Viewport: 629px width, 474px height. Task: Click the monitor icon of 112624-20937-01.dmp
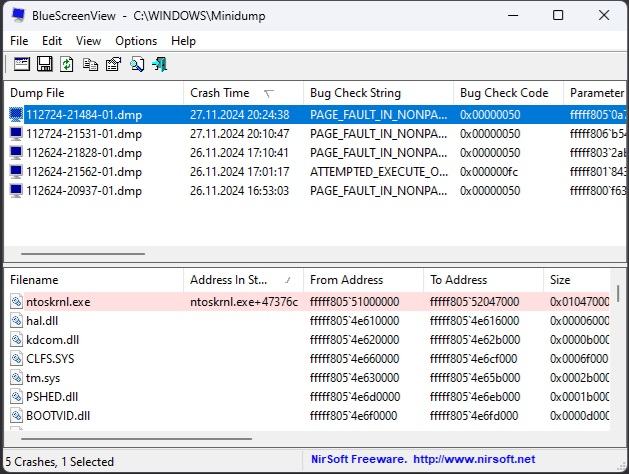[16, 190]
